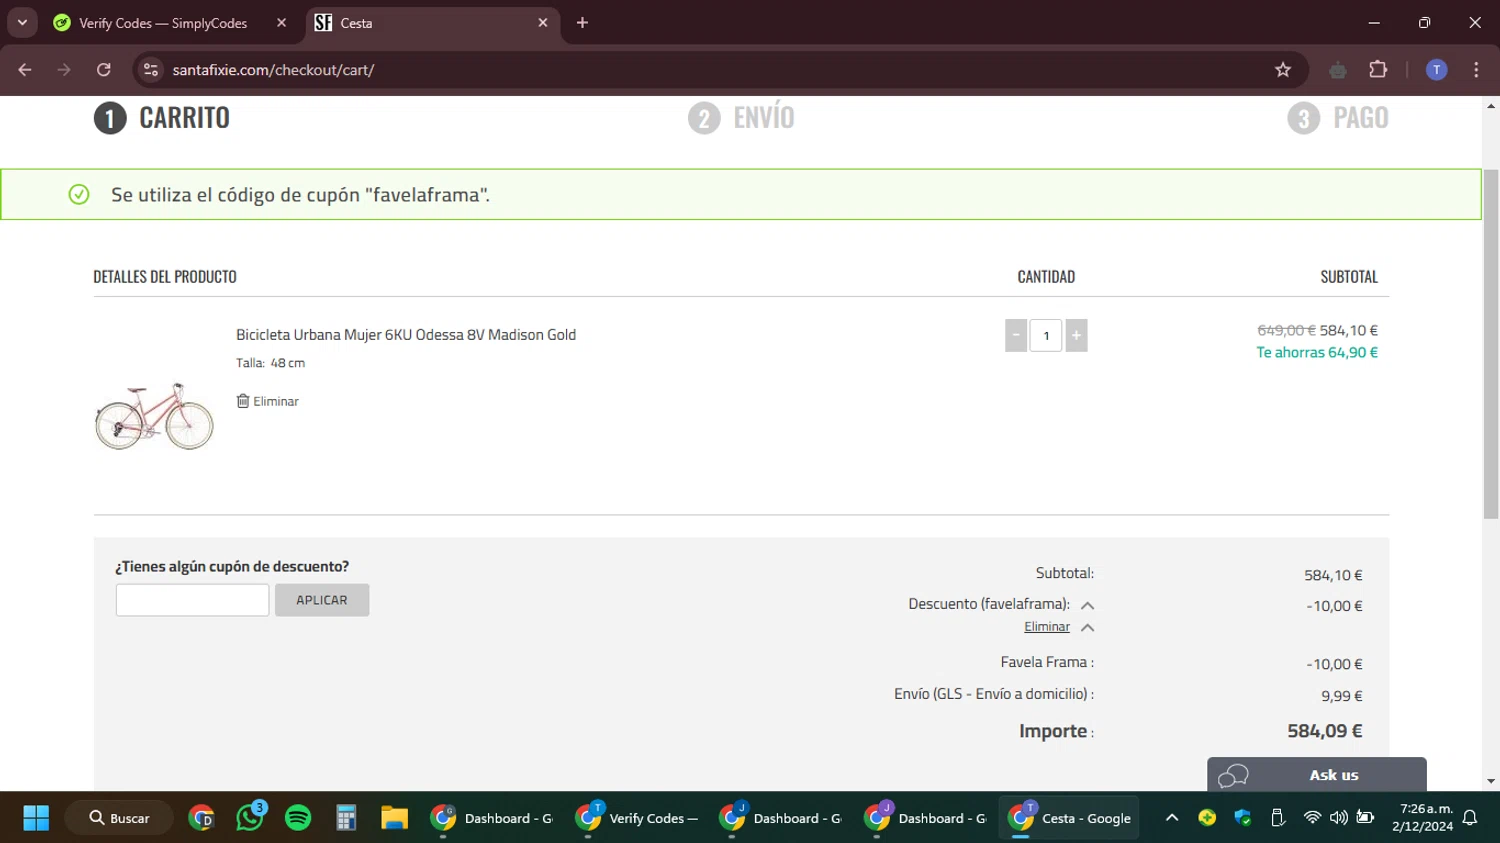The height and width of the screenshot is (843, 1500).
Task: Collapse the Descuento (favelaframa) chevron
Action: tap(1087, 605)
